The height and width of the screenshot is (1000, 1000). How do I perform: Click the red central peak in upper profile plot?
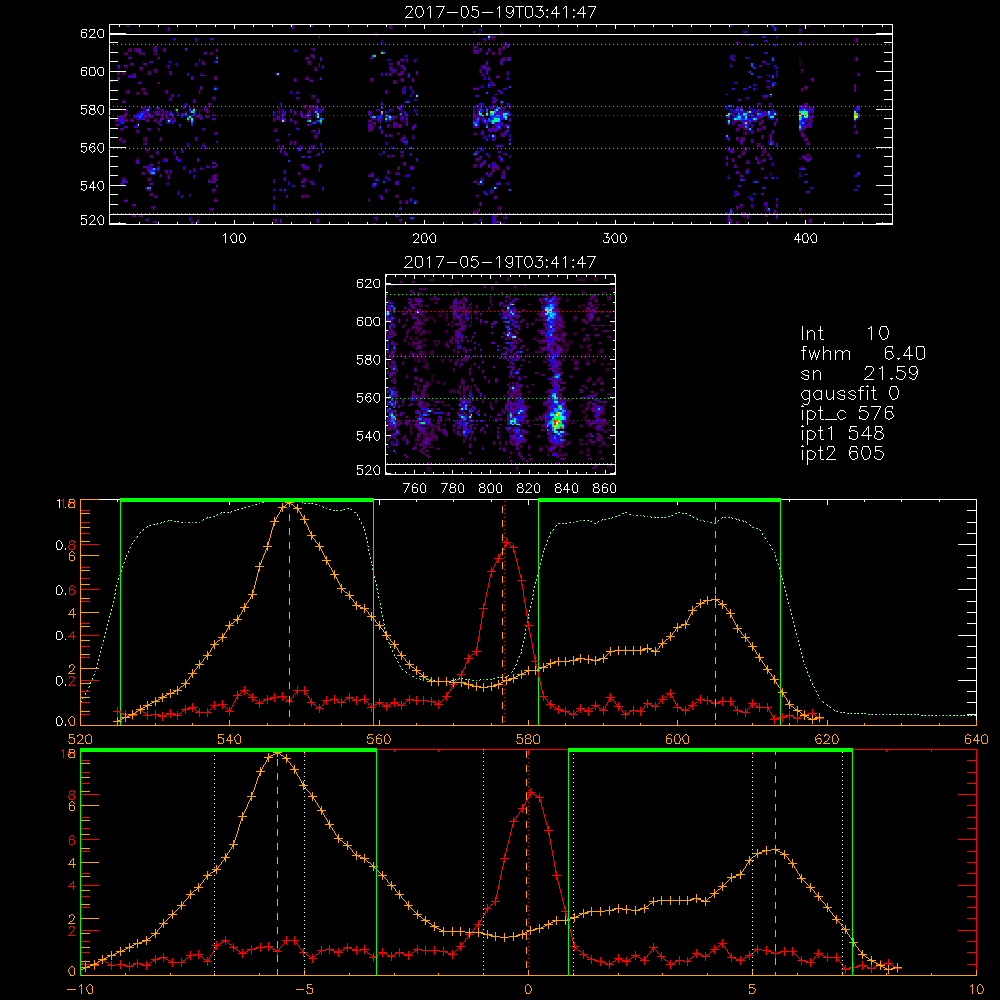point(508,543)
